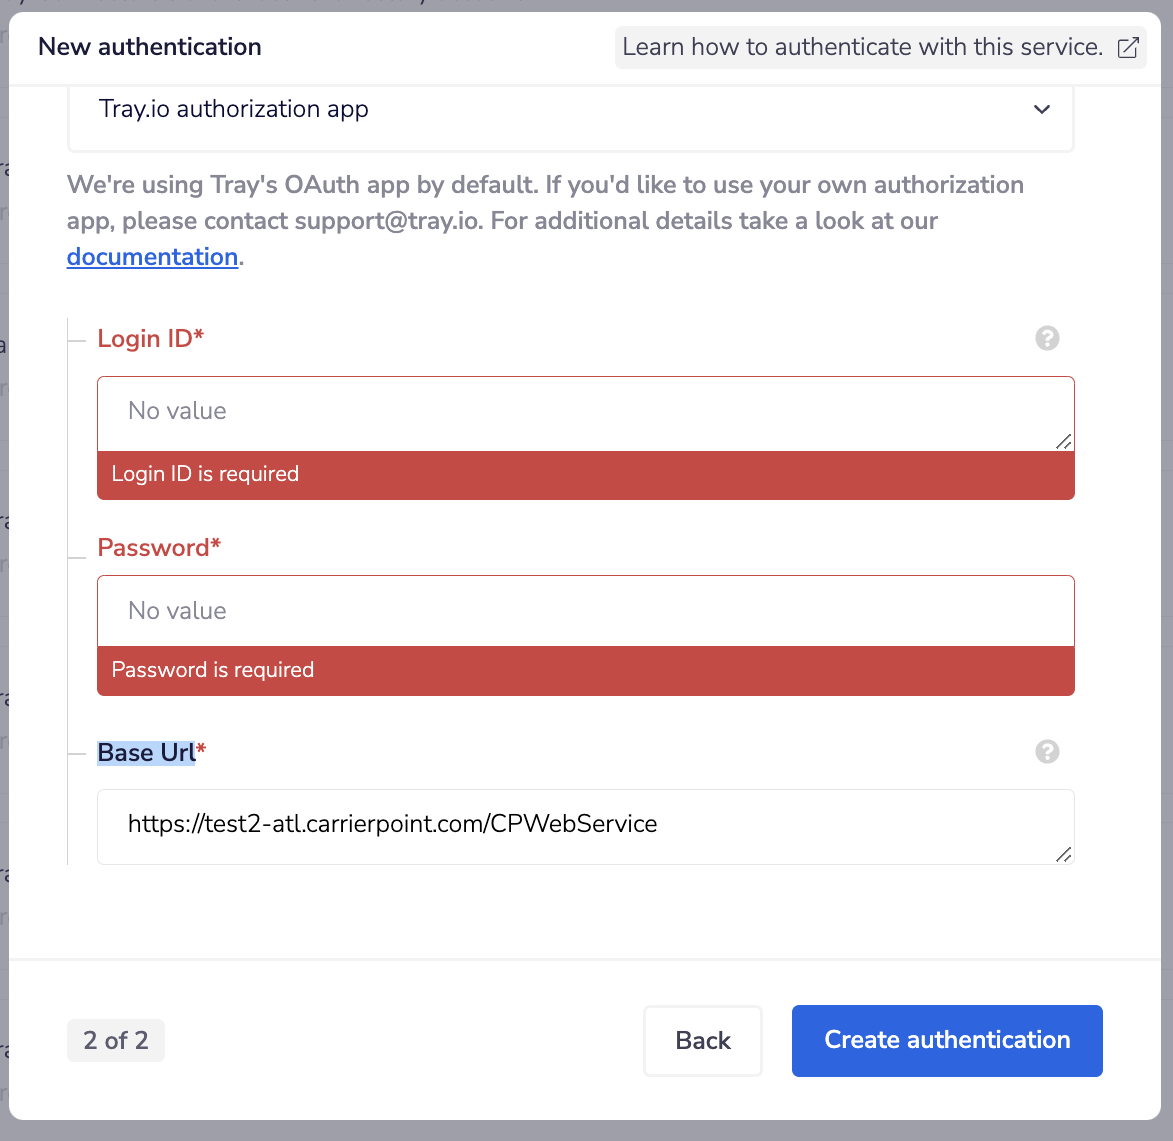Image resolution: width=1173 pixels, height=1141 pixels.
Task: Click the chevron on the authorization app selector
Action: pos(1041,110)
